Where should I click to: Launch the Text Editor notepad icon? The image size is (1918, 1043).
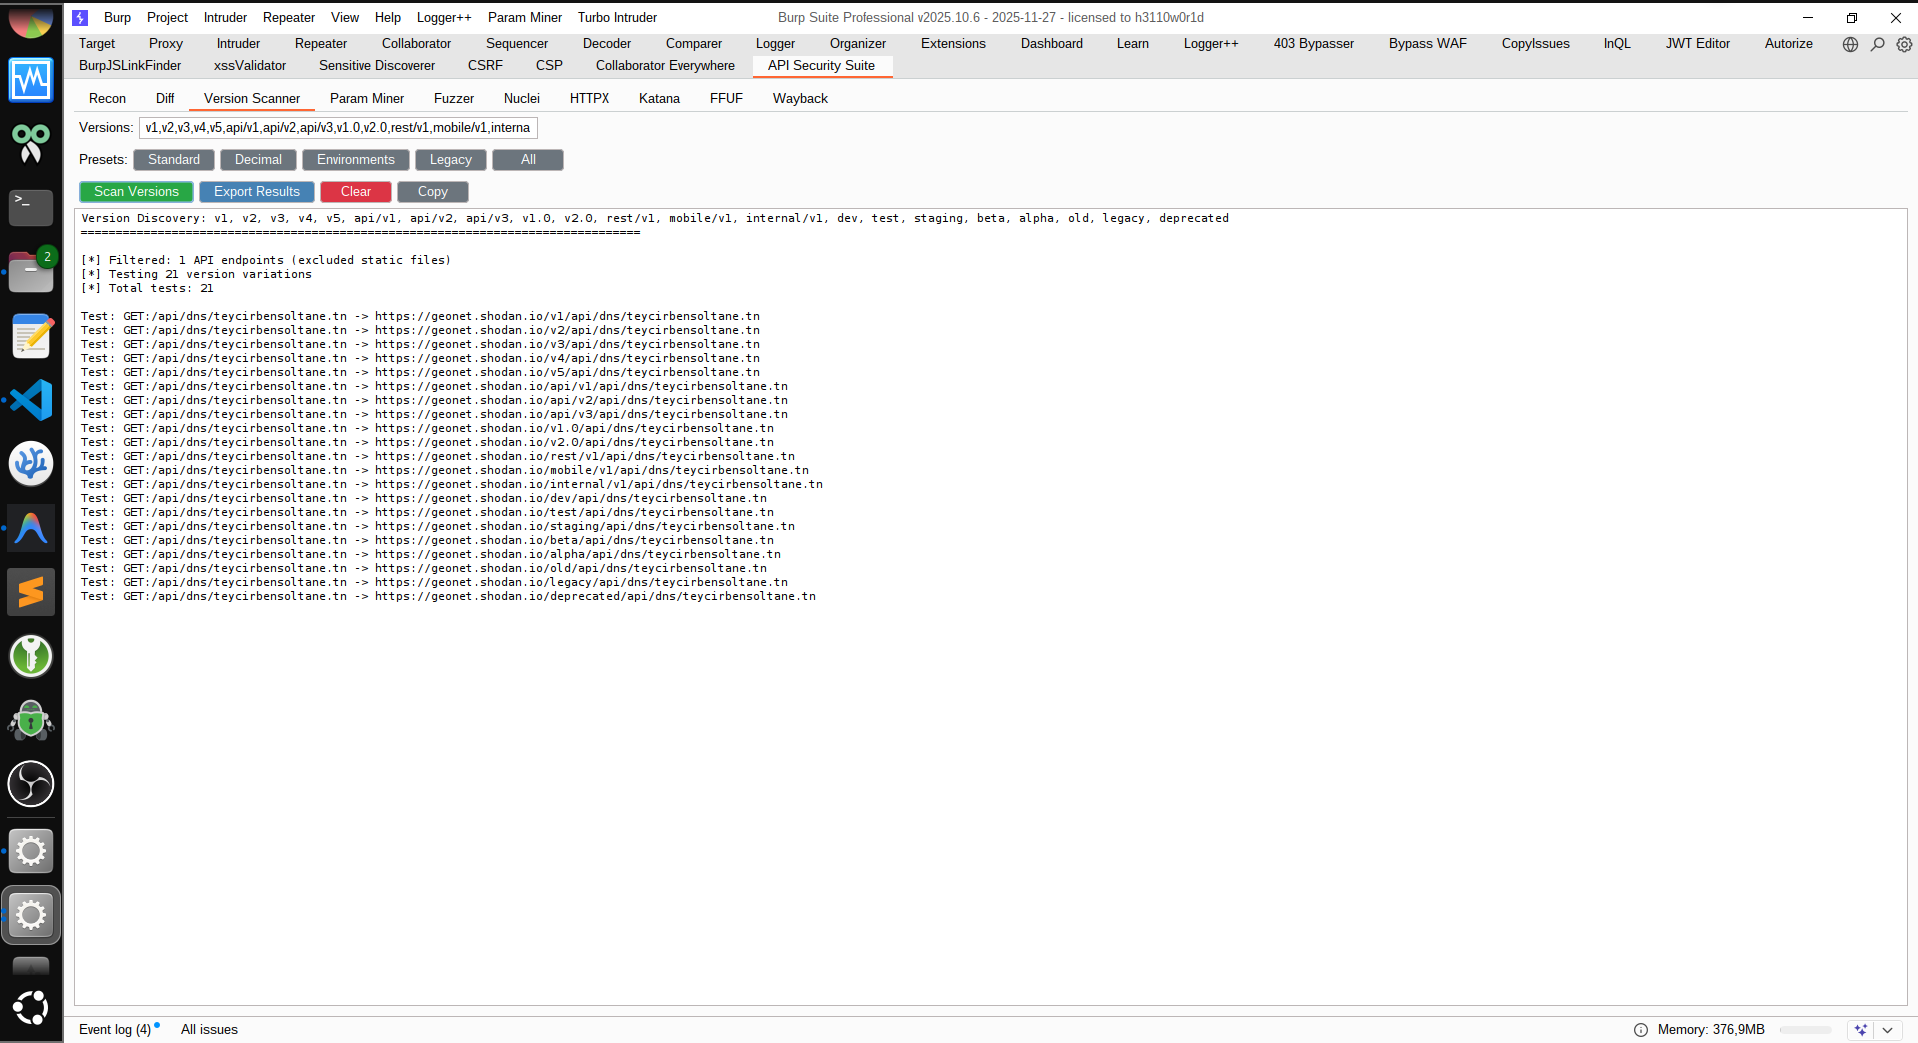[31, 336]
